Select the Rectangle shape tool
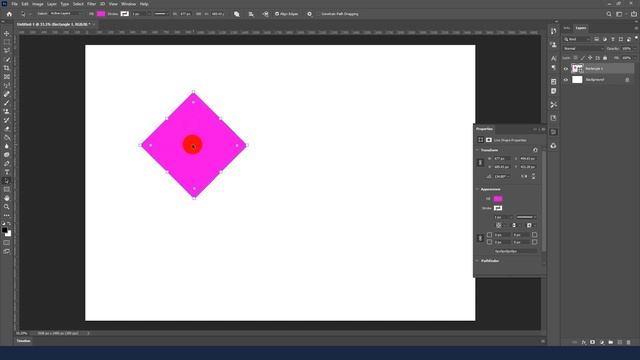The image size is (640, 360). coord(7,189)
